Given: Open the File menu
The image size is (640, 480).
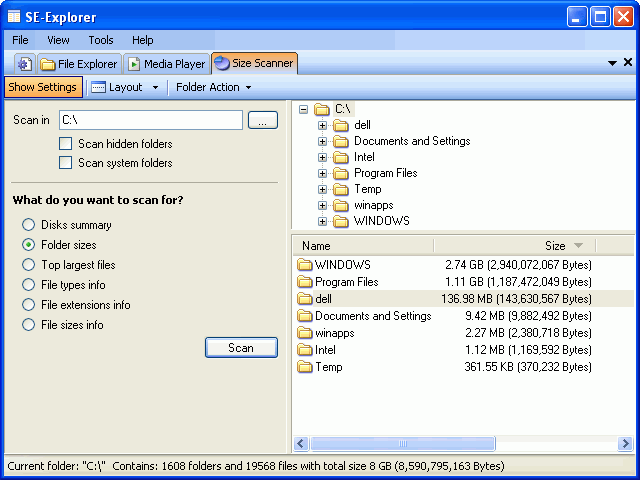Looking at the screenshot, I should pyautogui.click(x=20, y=40).
